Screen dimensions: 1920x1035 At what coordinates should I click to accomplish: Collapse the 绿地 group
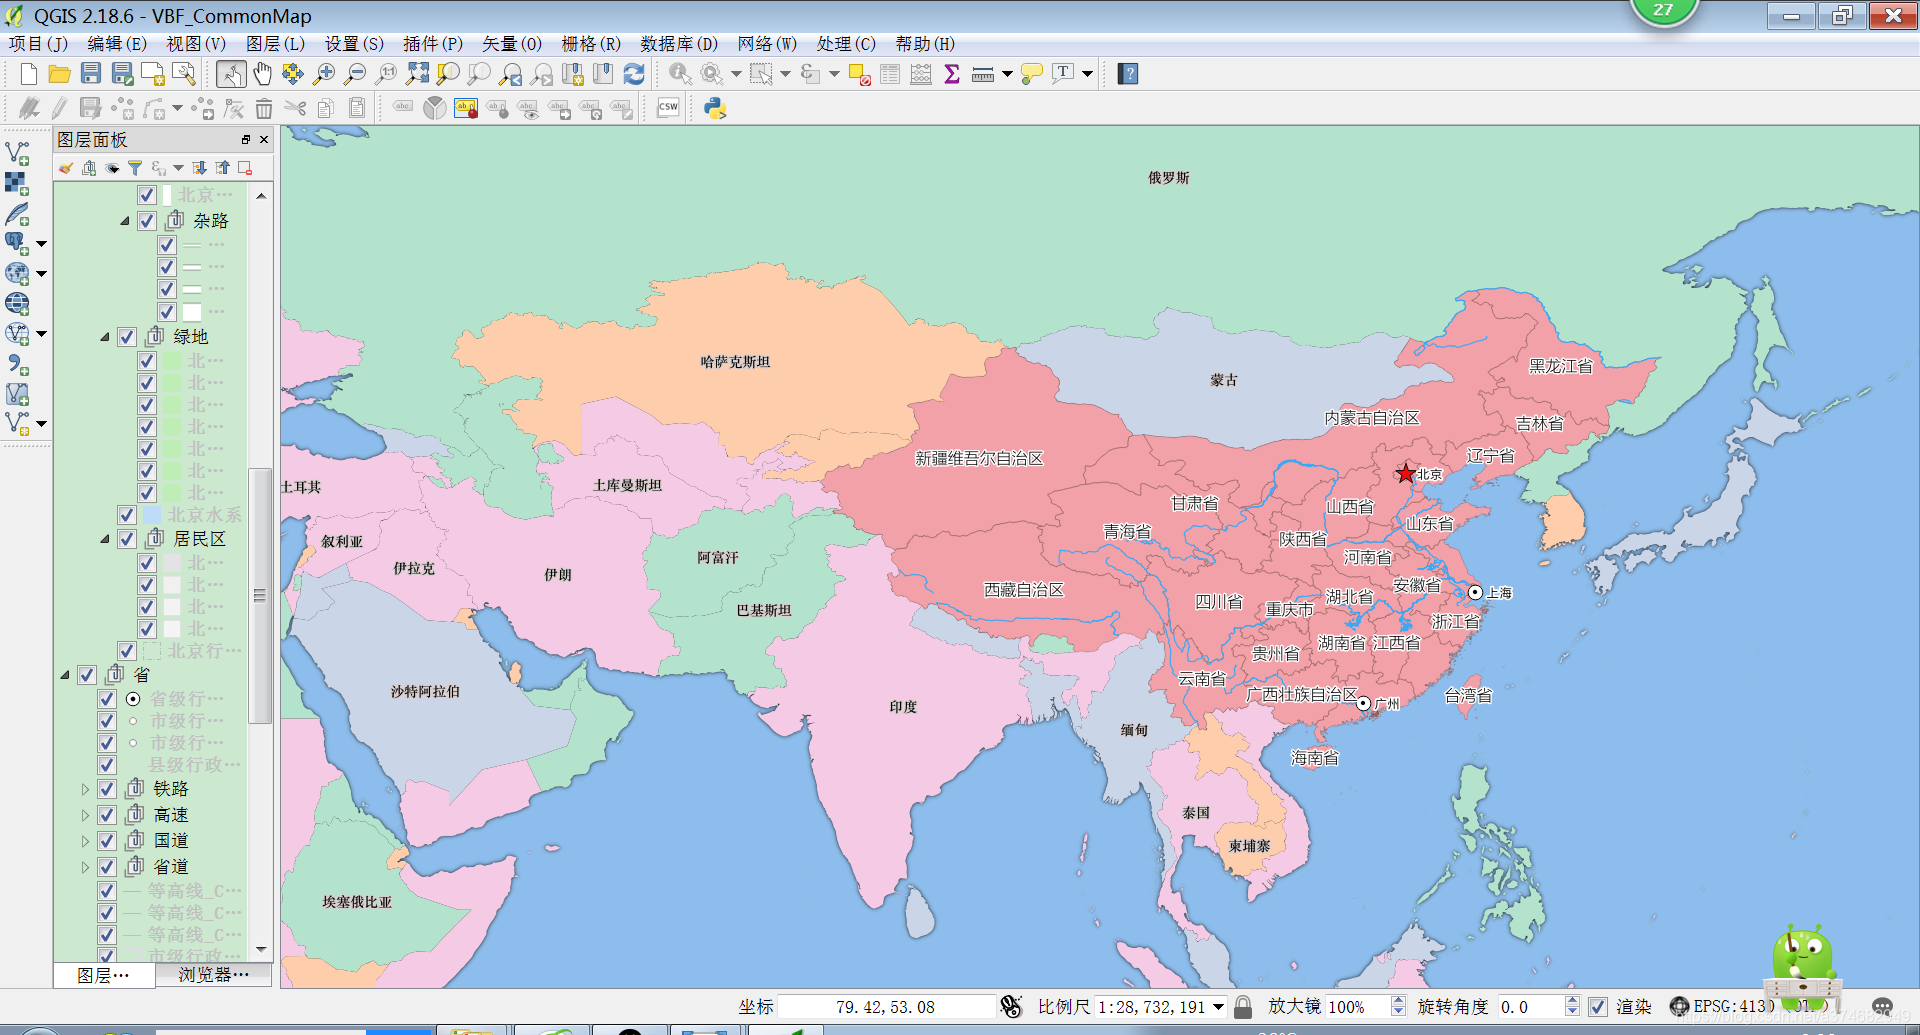point(105,337)
